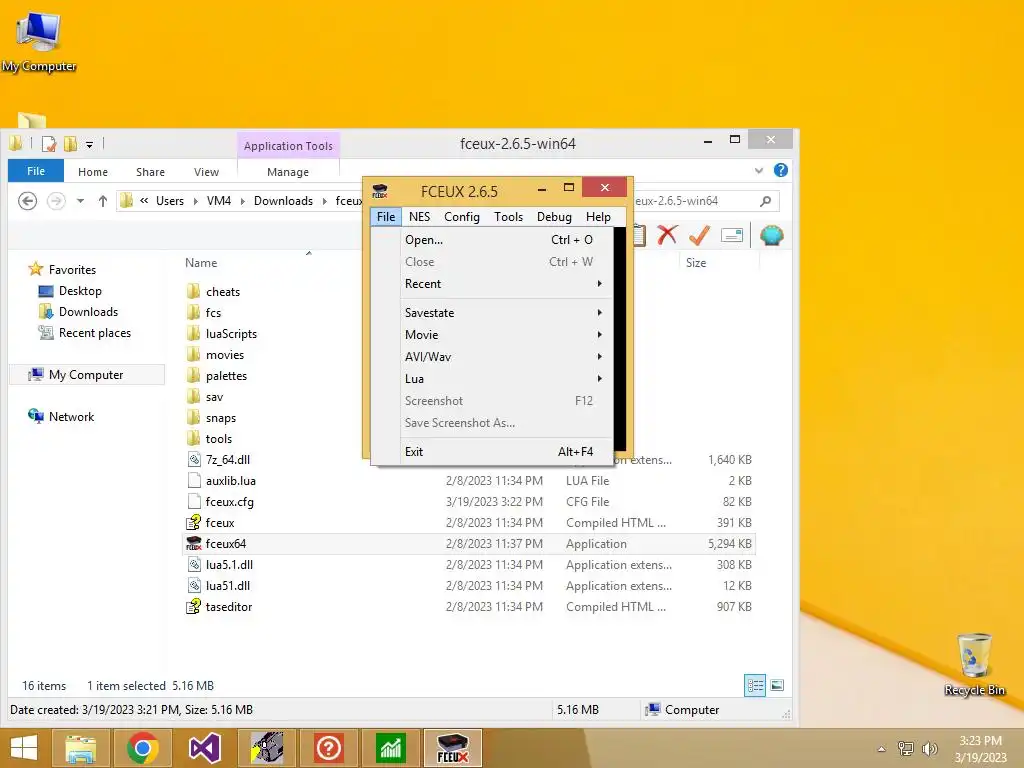
Task: Open the FCEUX Help menu
Action: 598,217
